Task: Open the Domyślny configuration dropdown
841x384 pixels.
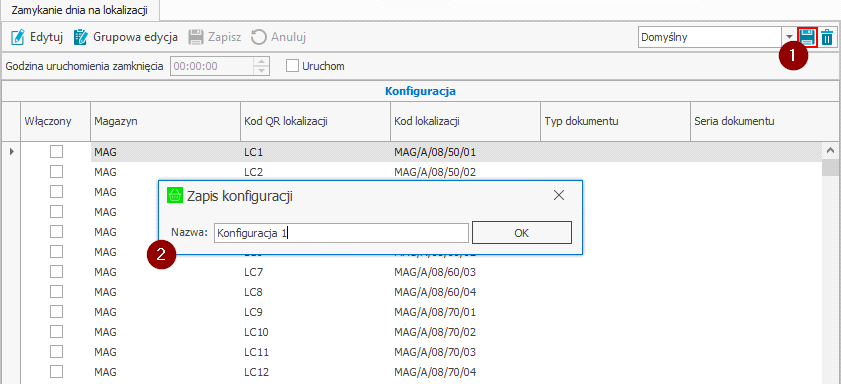Action: tap(789, 38)
